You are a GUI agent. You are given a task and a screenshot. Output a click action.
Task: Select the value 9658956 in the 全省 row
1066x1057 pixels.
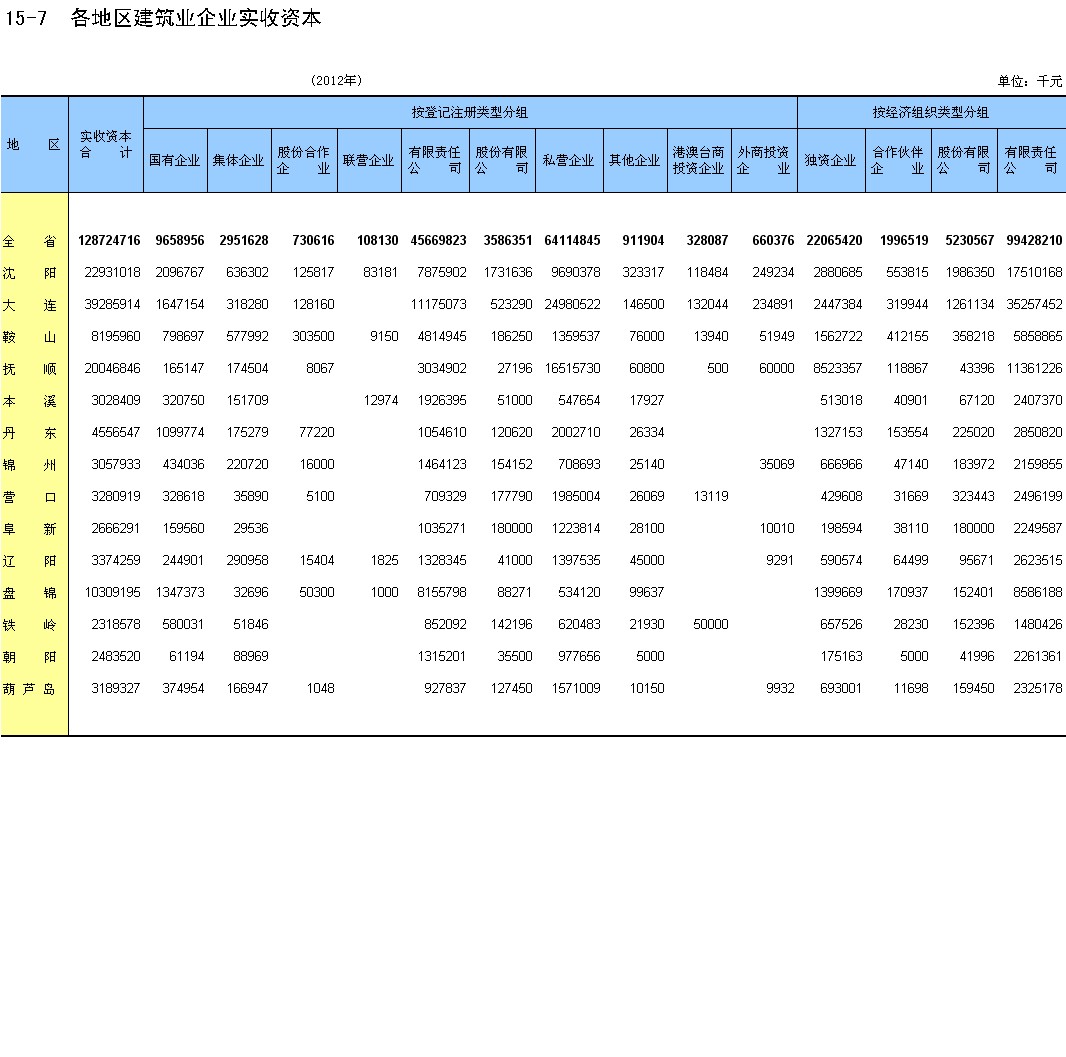point(179,241)
